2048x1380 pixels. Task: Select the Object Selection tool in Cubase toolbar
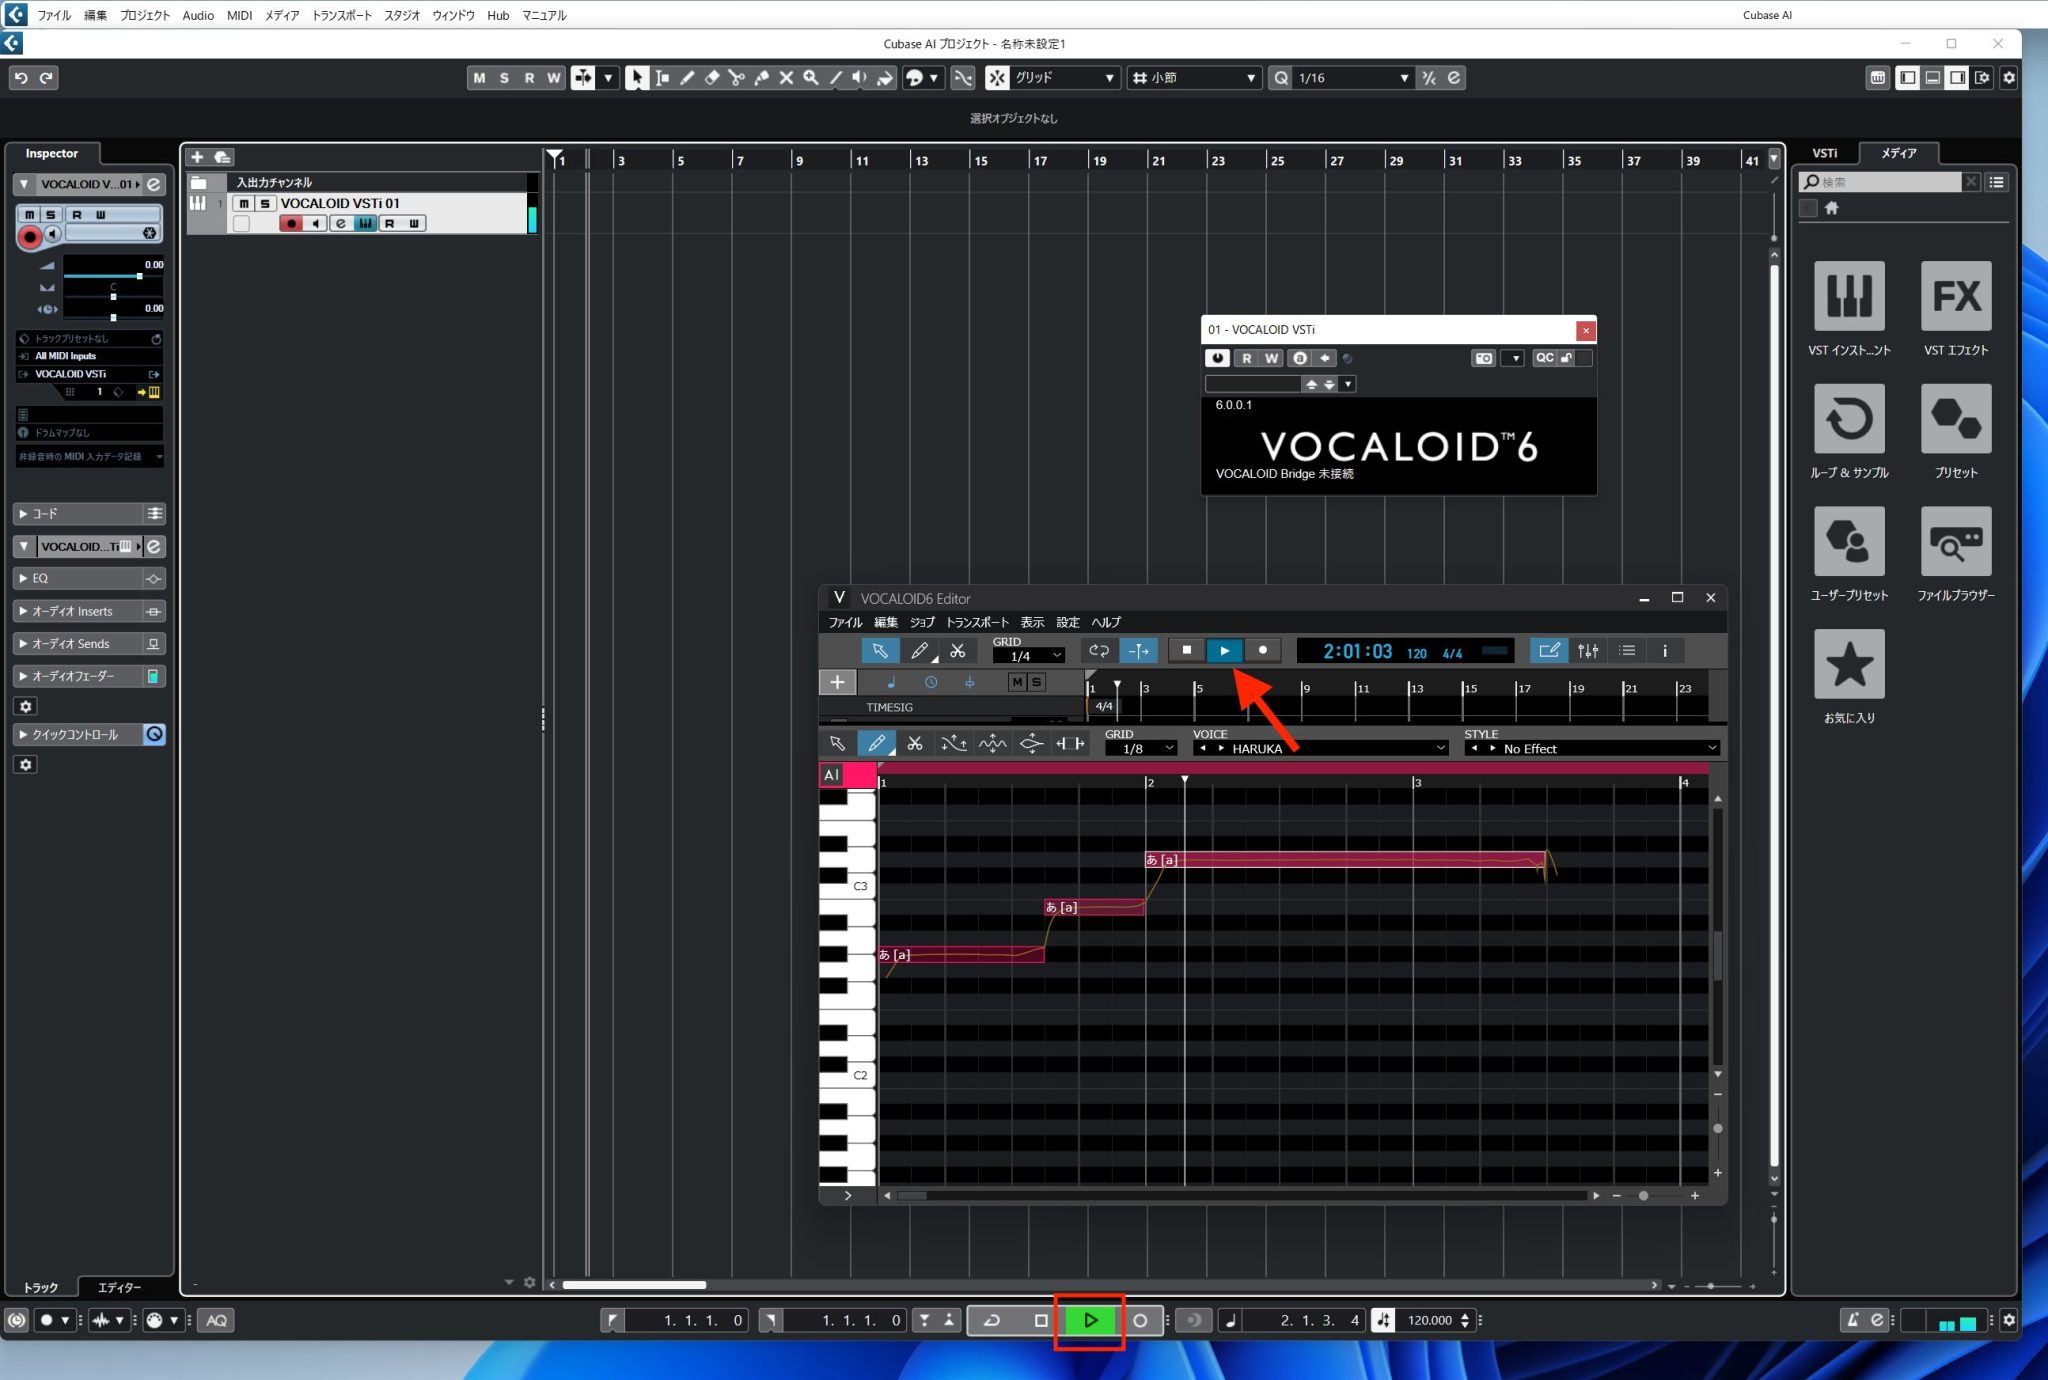[636, 77]
